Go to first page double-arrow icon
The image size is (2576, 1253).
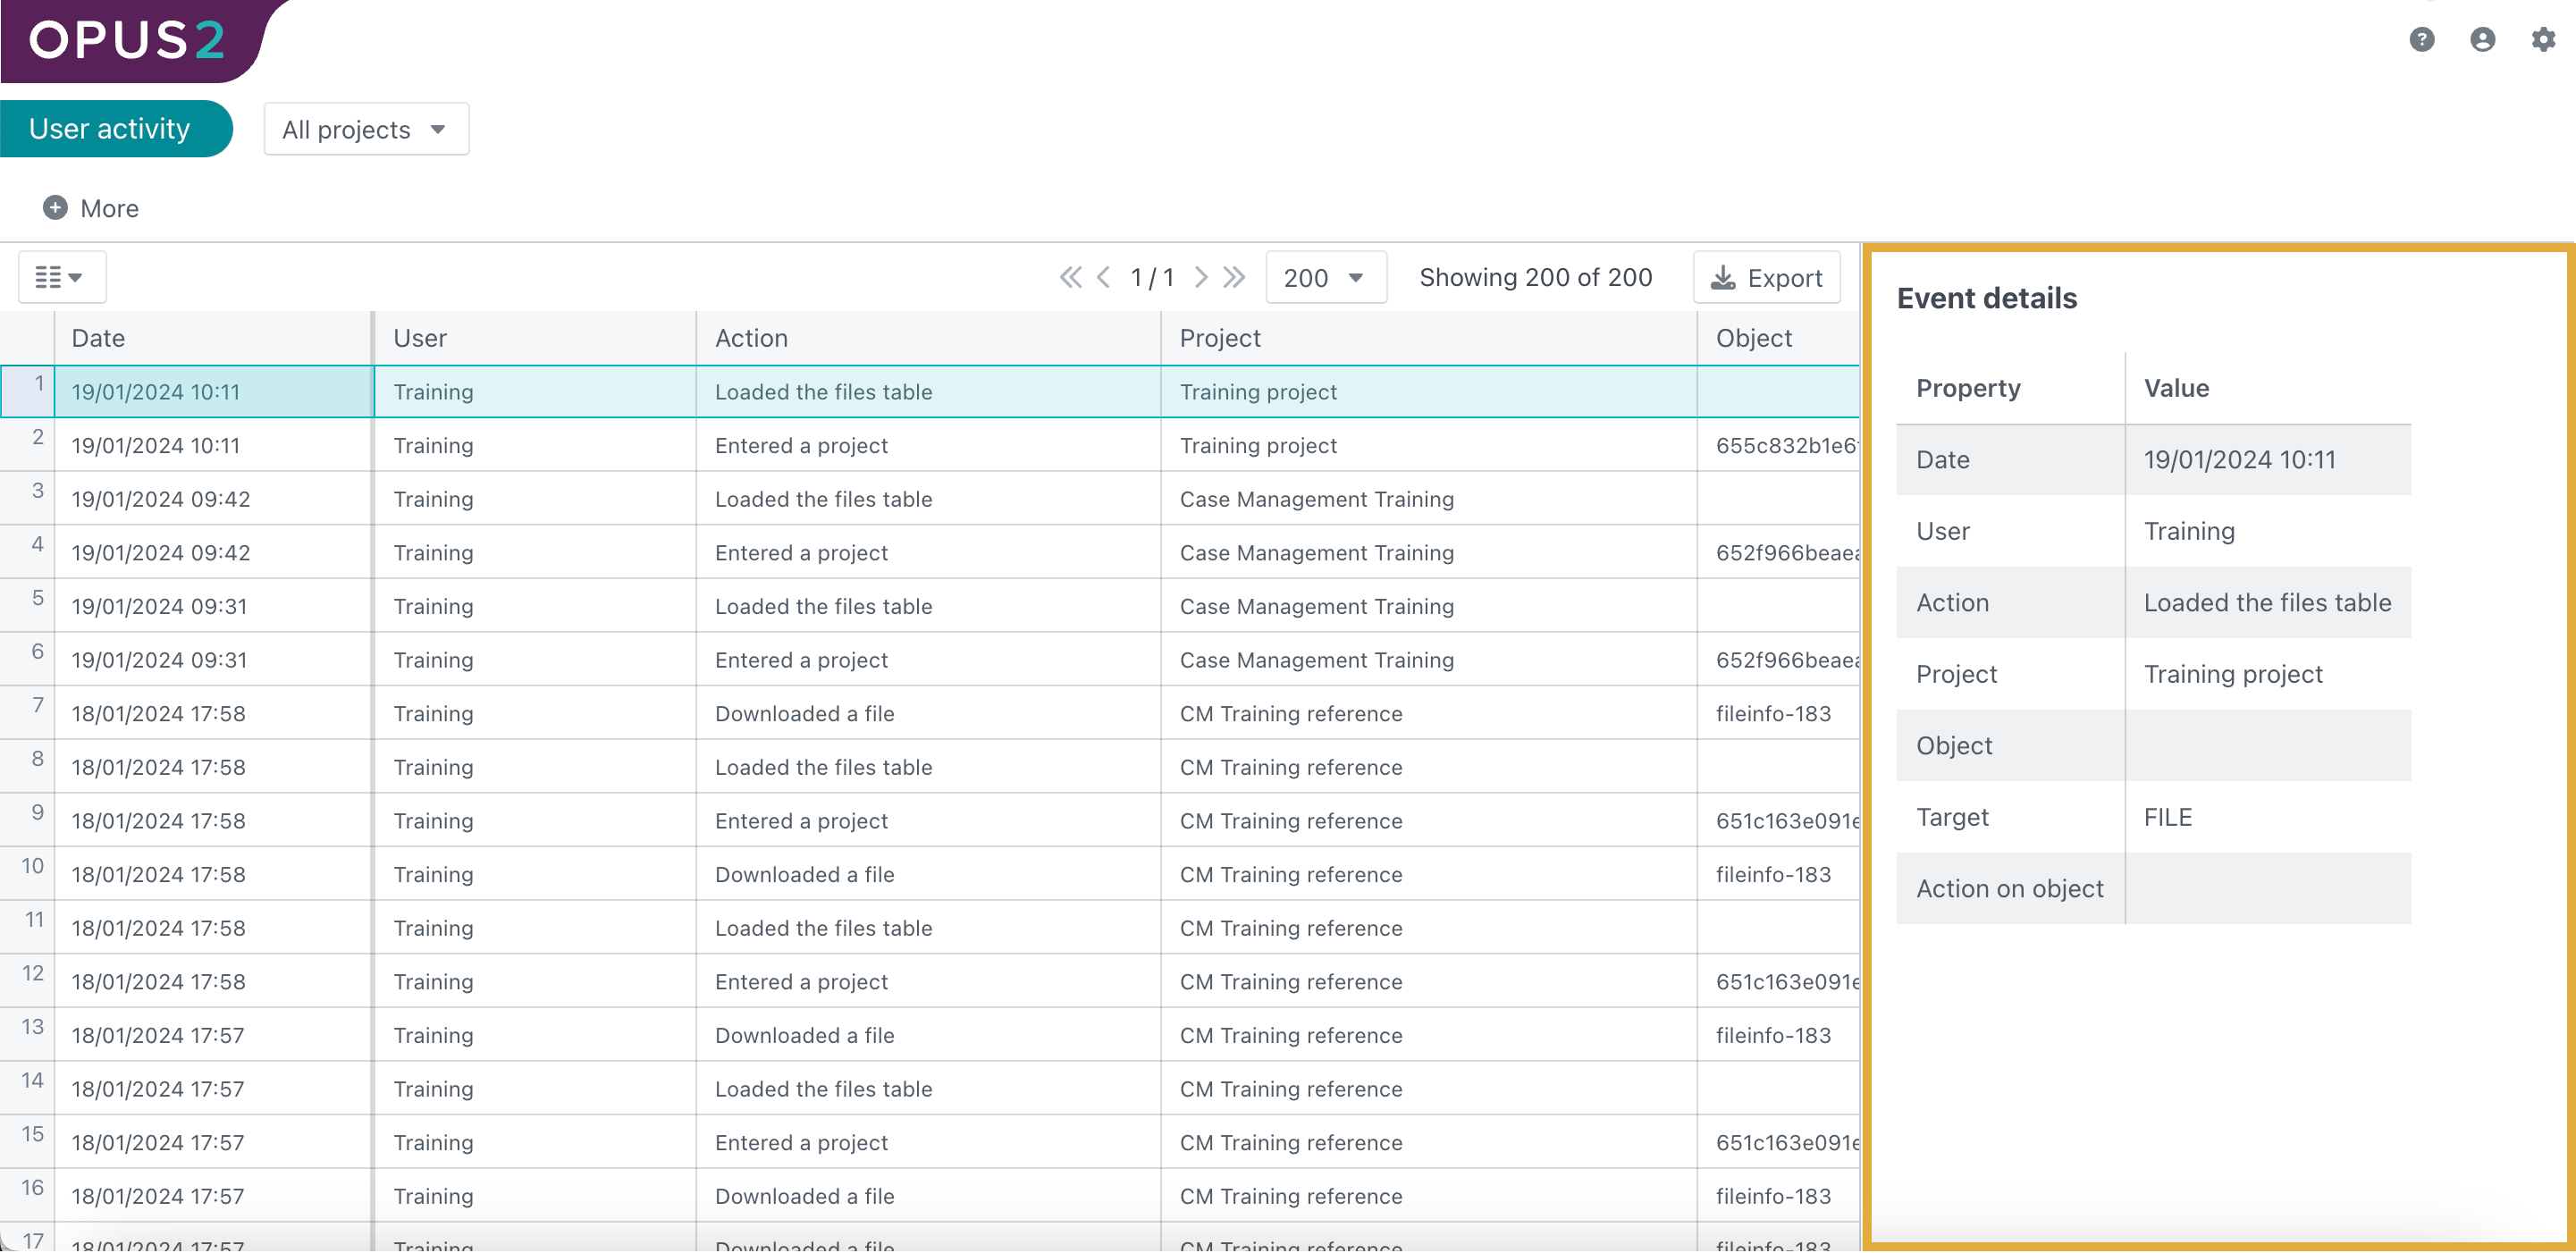click(1070, 277)
